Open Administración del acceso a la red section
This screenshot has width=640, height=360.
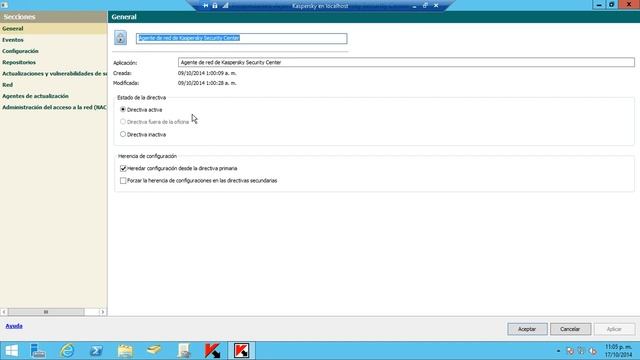pos(53,107)
